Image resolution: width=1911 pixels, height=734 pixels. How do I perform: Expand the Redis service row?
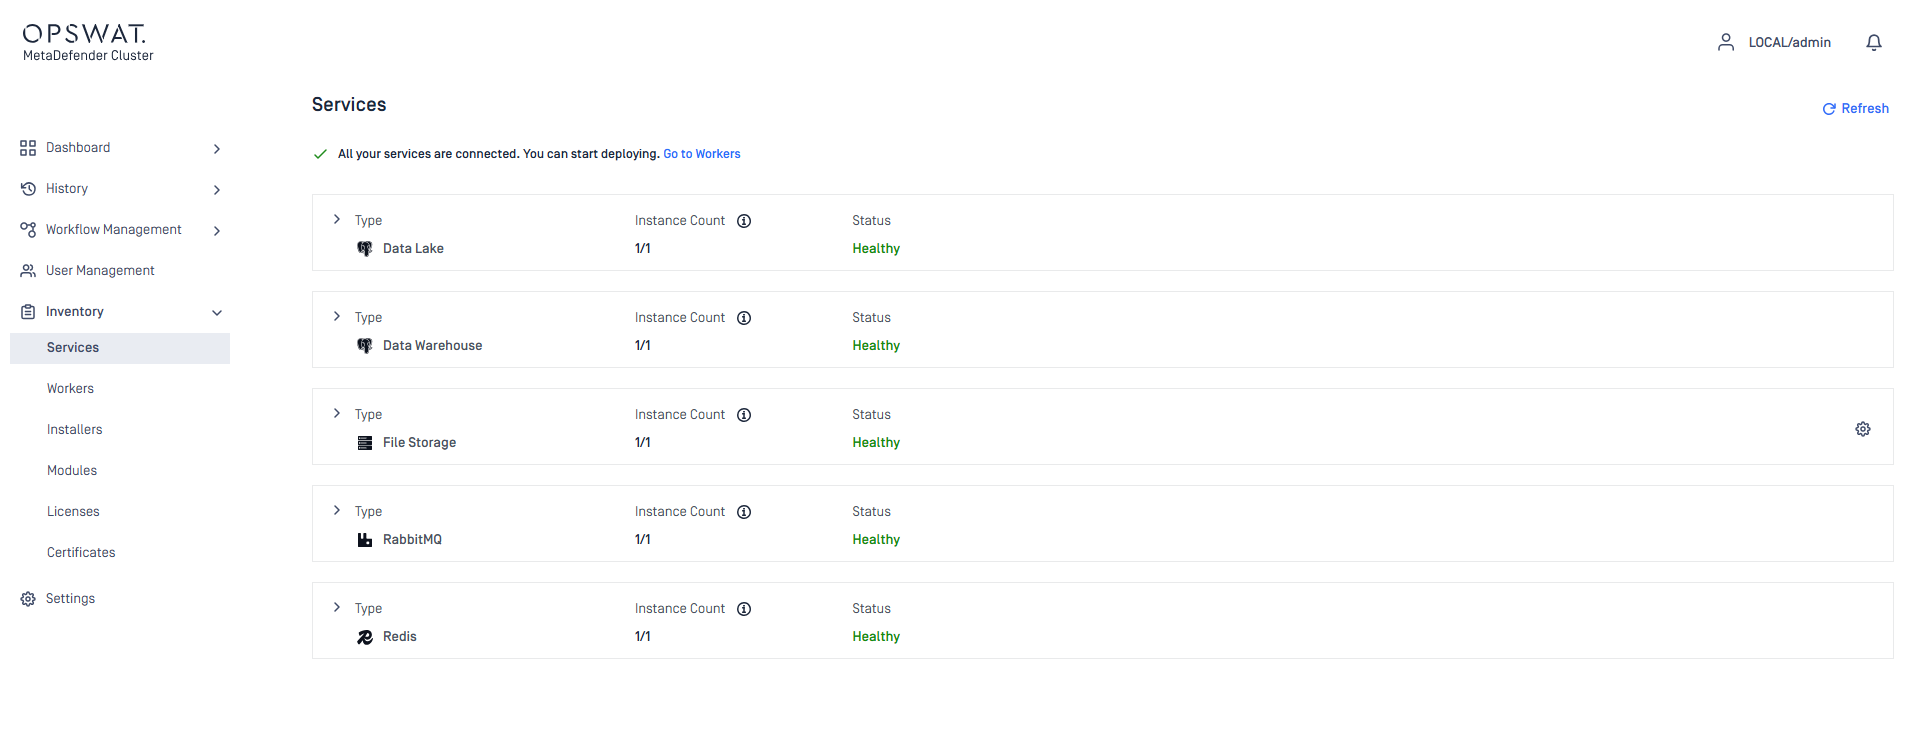coord(337,607)
